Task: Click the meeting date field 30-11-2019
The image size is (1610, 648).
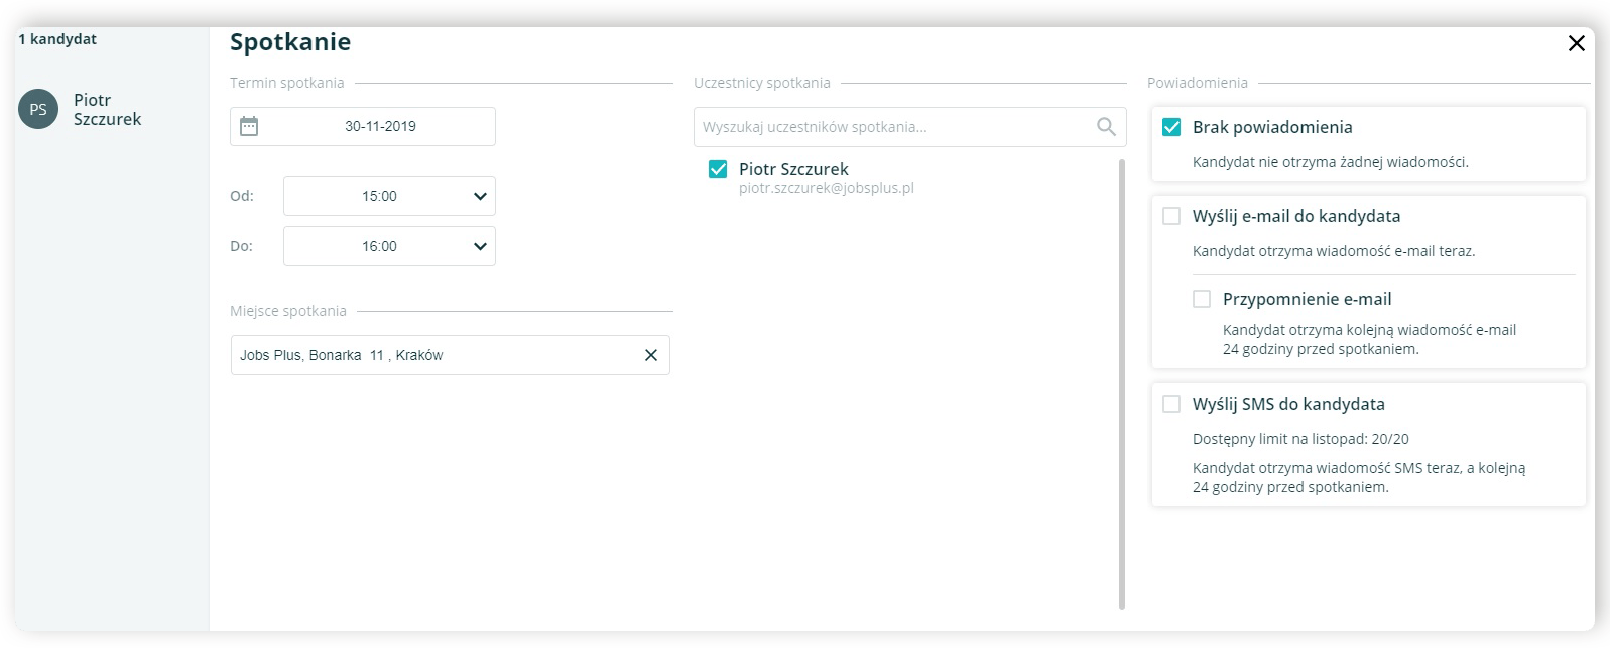Action: tap(363, 126)
